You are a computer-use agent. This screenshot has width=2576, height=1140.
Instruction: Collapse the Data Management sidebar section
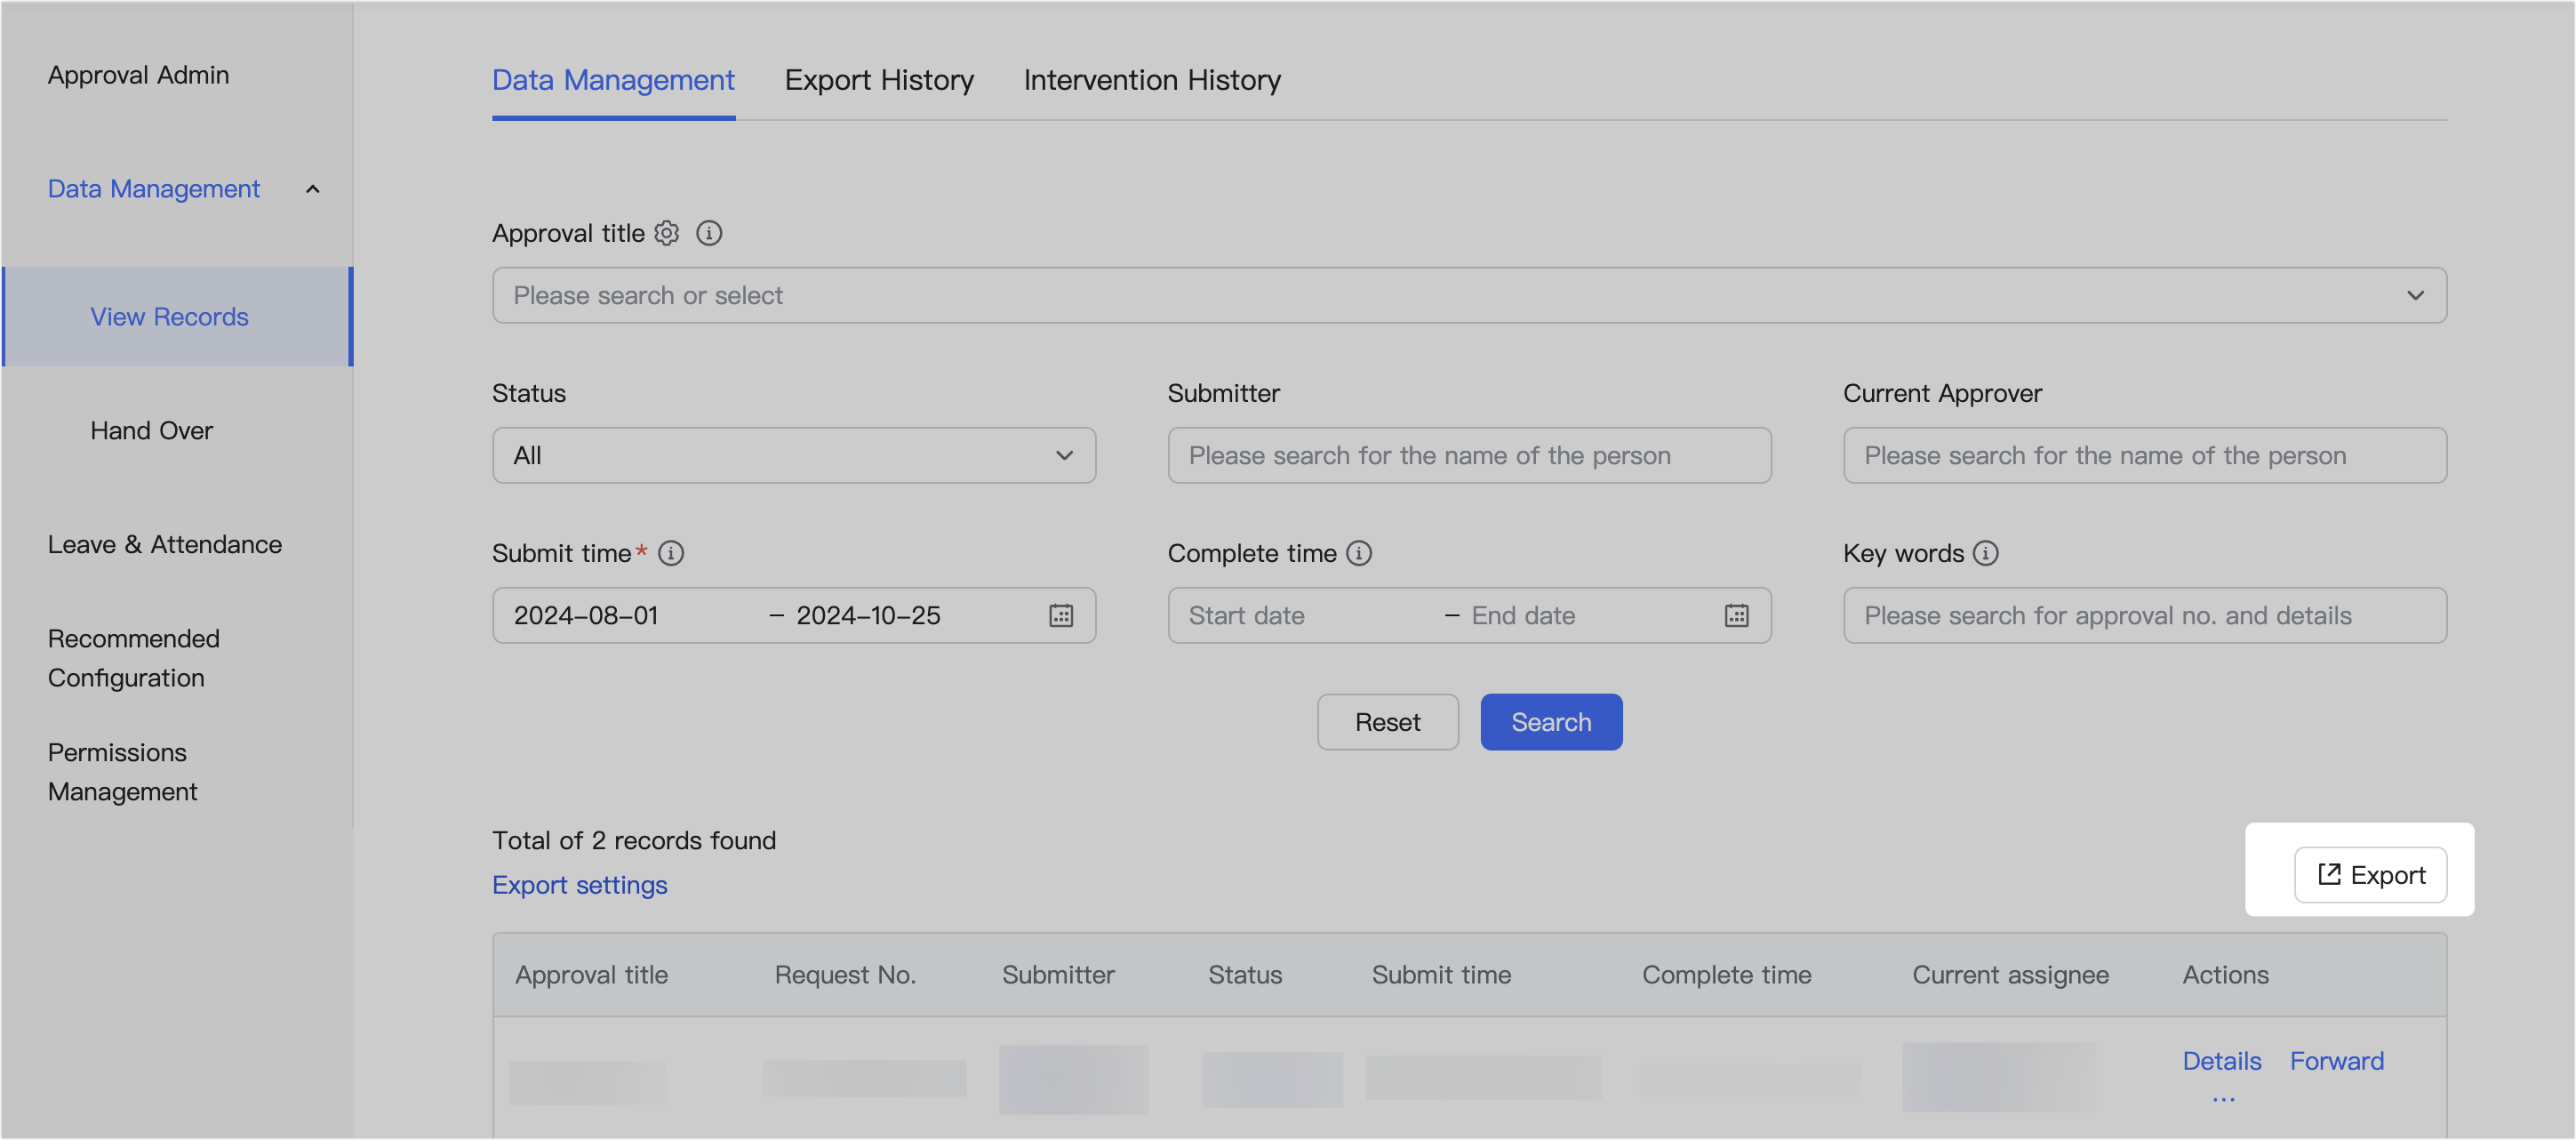pos(313,189)
